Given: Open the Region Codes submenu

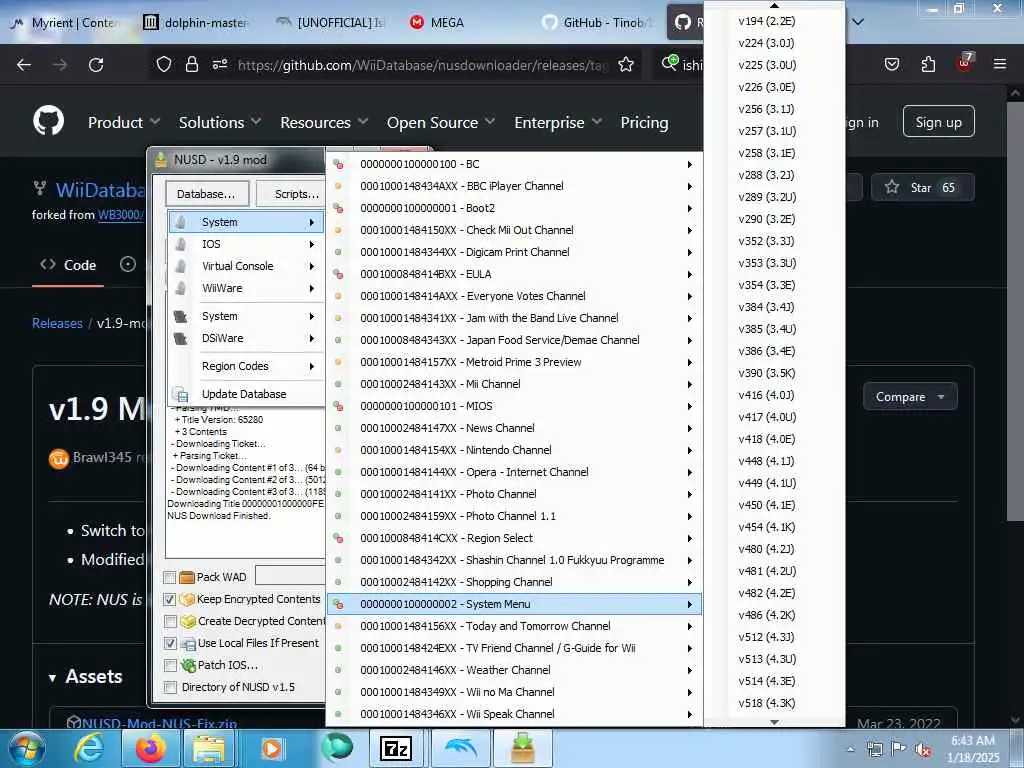Looking at the screenshot, I should 246,366.
